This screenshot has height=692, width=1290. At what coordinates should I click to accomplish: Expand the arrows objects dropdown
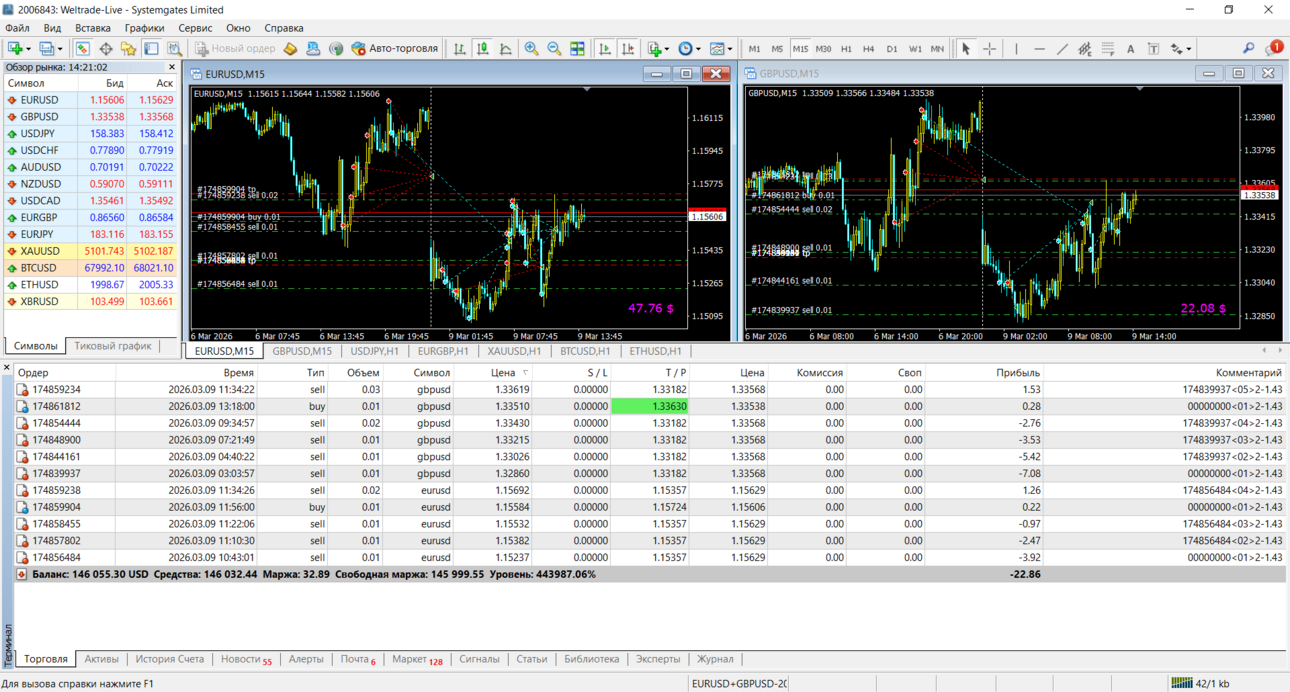click(1181, 48)
